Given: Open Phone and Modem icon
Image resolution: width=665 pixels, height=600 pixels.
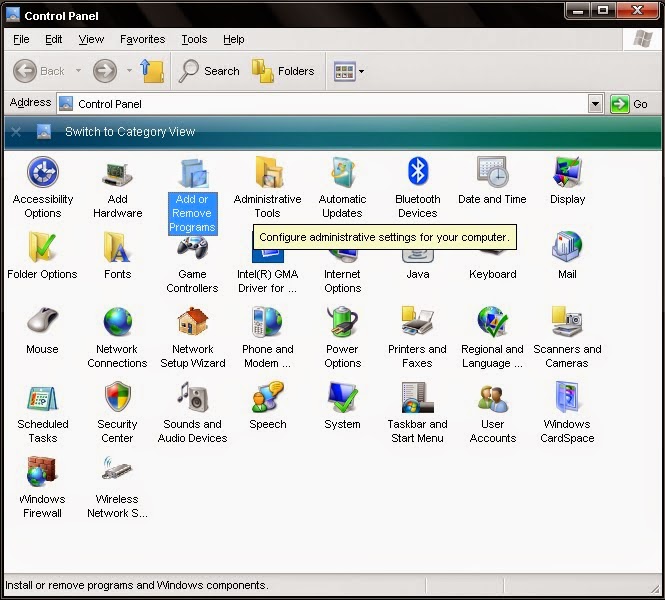Looking at the screenshot, I should coord(267,322).
